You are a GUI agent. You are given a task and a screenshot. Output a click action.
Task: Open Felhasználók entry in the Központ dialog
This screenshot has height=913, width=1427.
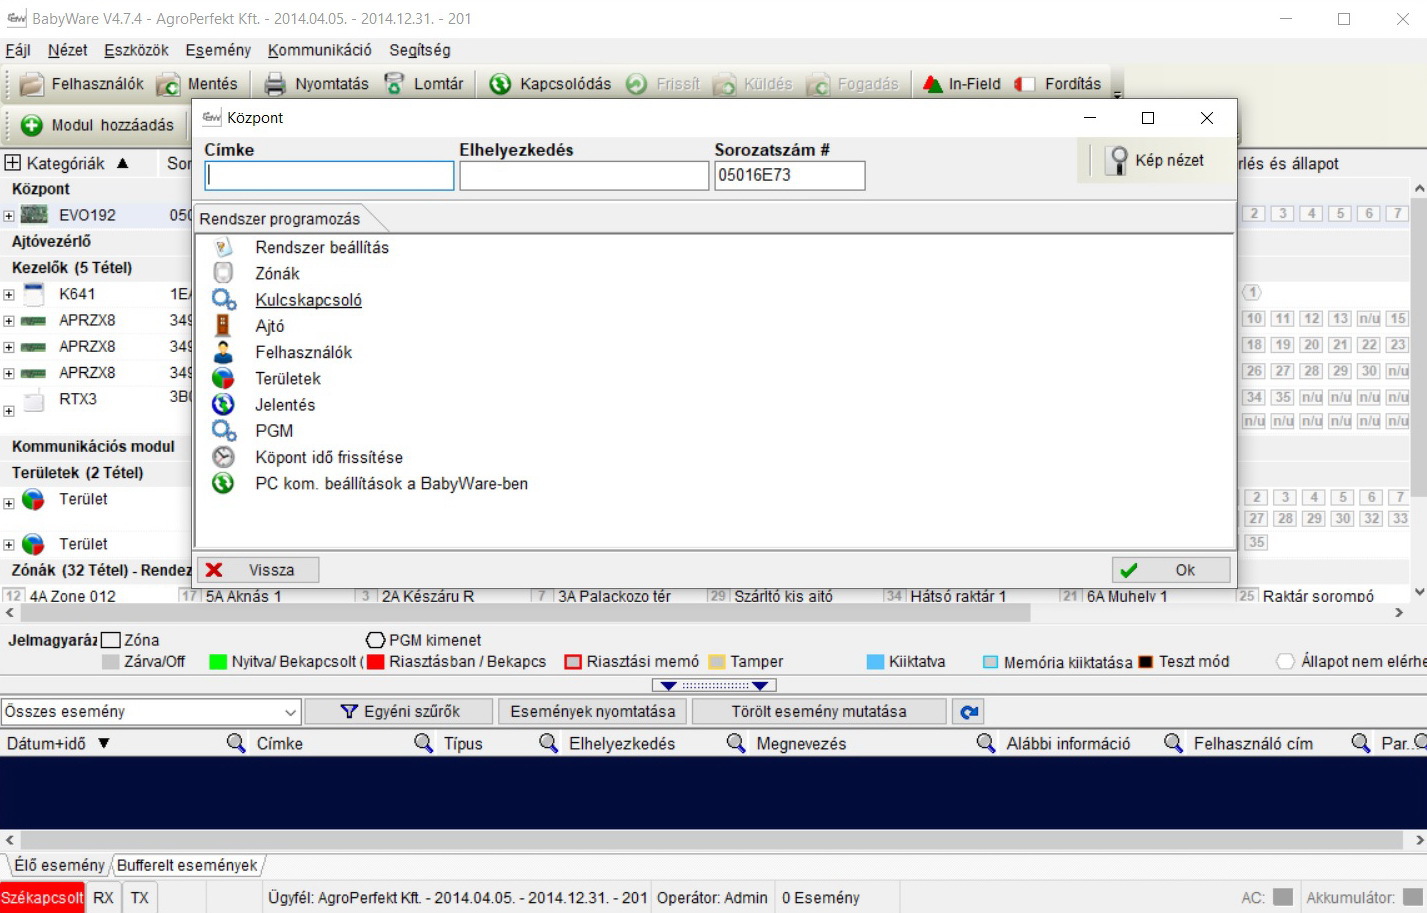click(x=304, y=352)
